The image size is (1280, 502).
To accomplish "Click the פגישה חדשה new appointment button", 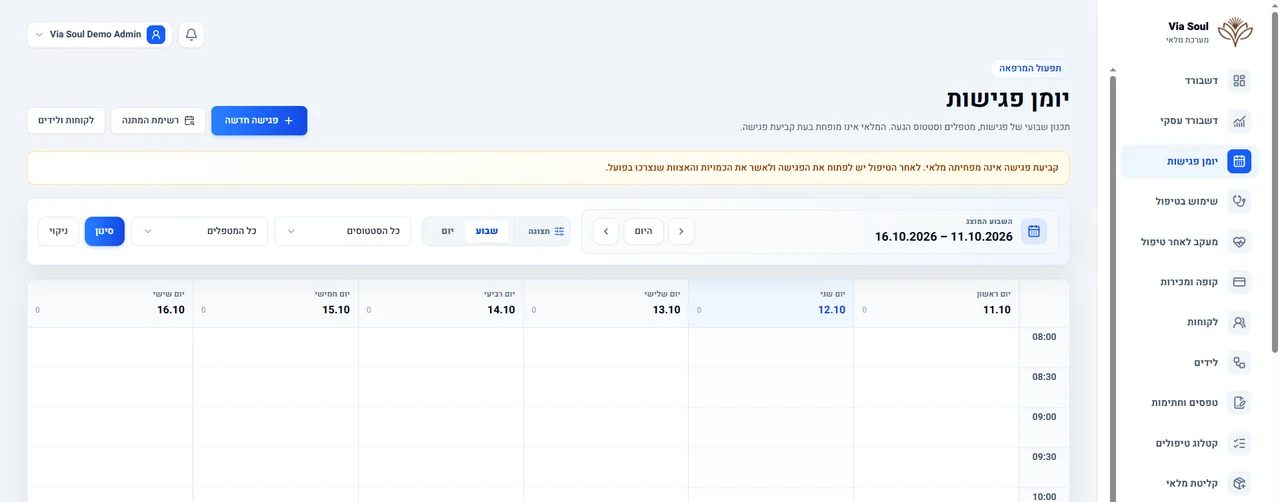I will 259,120.
